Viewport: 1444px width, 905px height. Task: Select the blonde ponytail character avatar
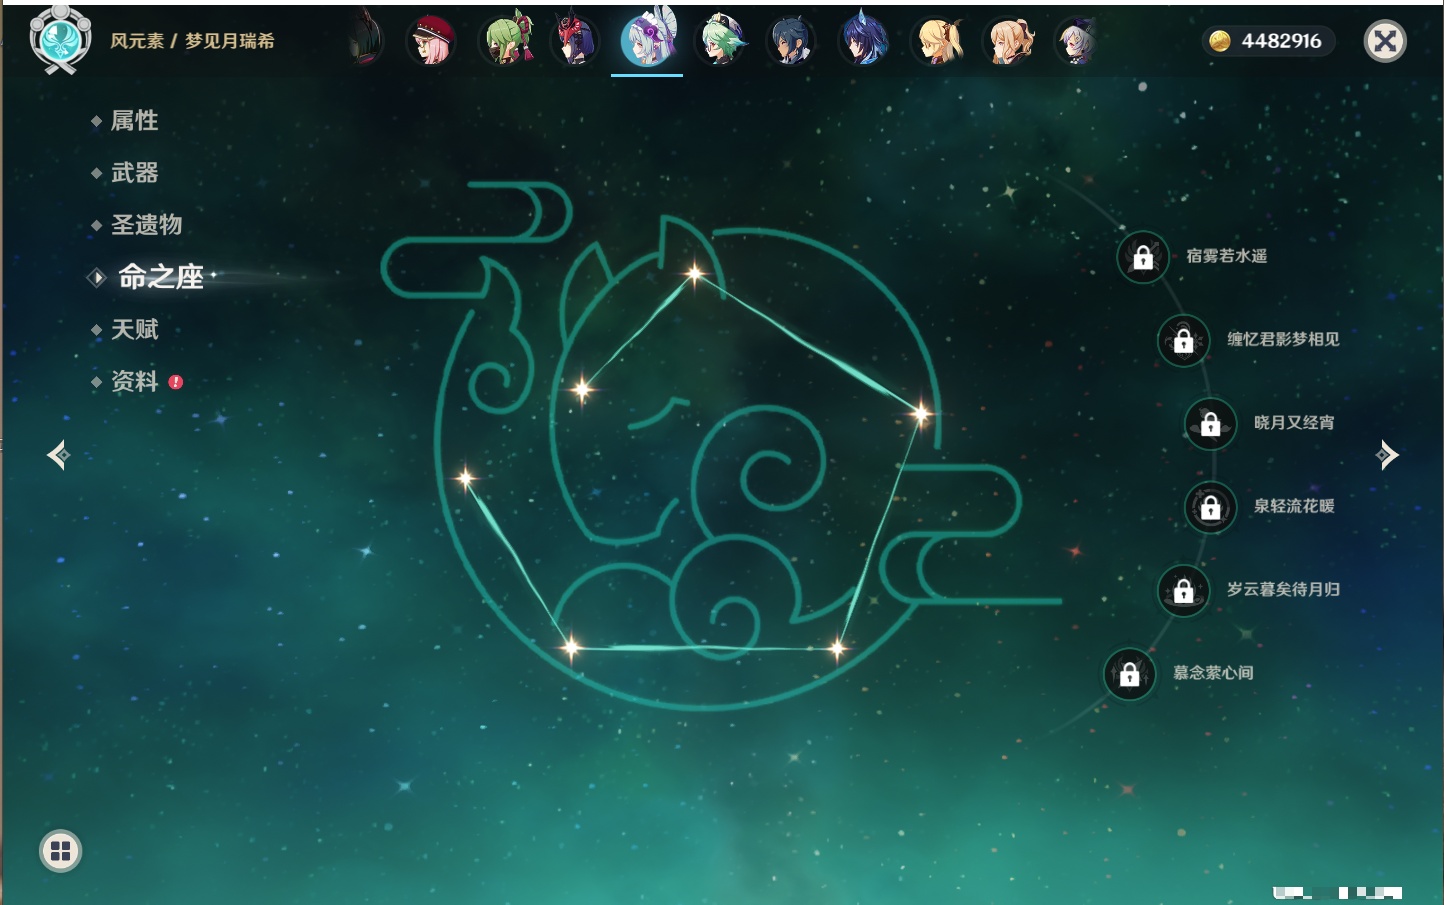[938, 41]
